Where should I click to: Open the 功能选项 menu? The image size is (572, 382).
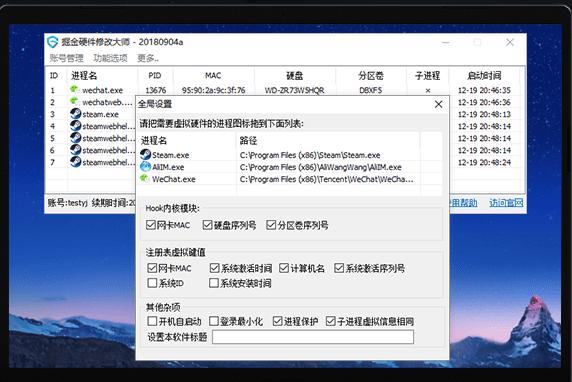(110, 58)
